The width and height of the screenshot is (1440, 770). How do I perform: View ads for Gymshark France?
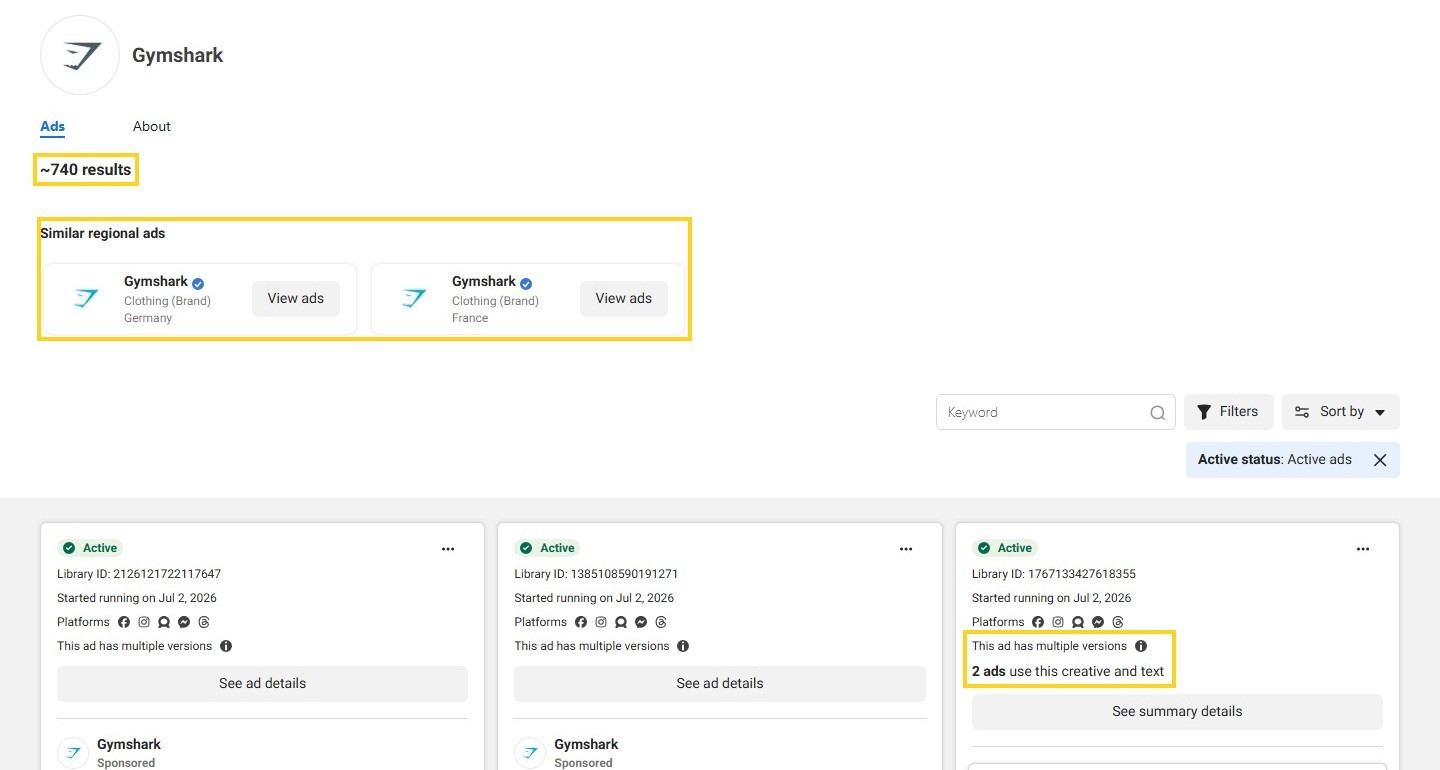pos(624,298)
